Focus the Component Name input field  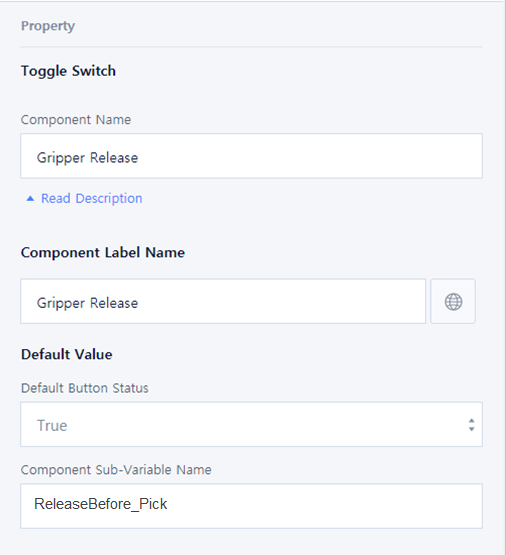251,156
